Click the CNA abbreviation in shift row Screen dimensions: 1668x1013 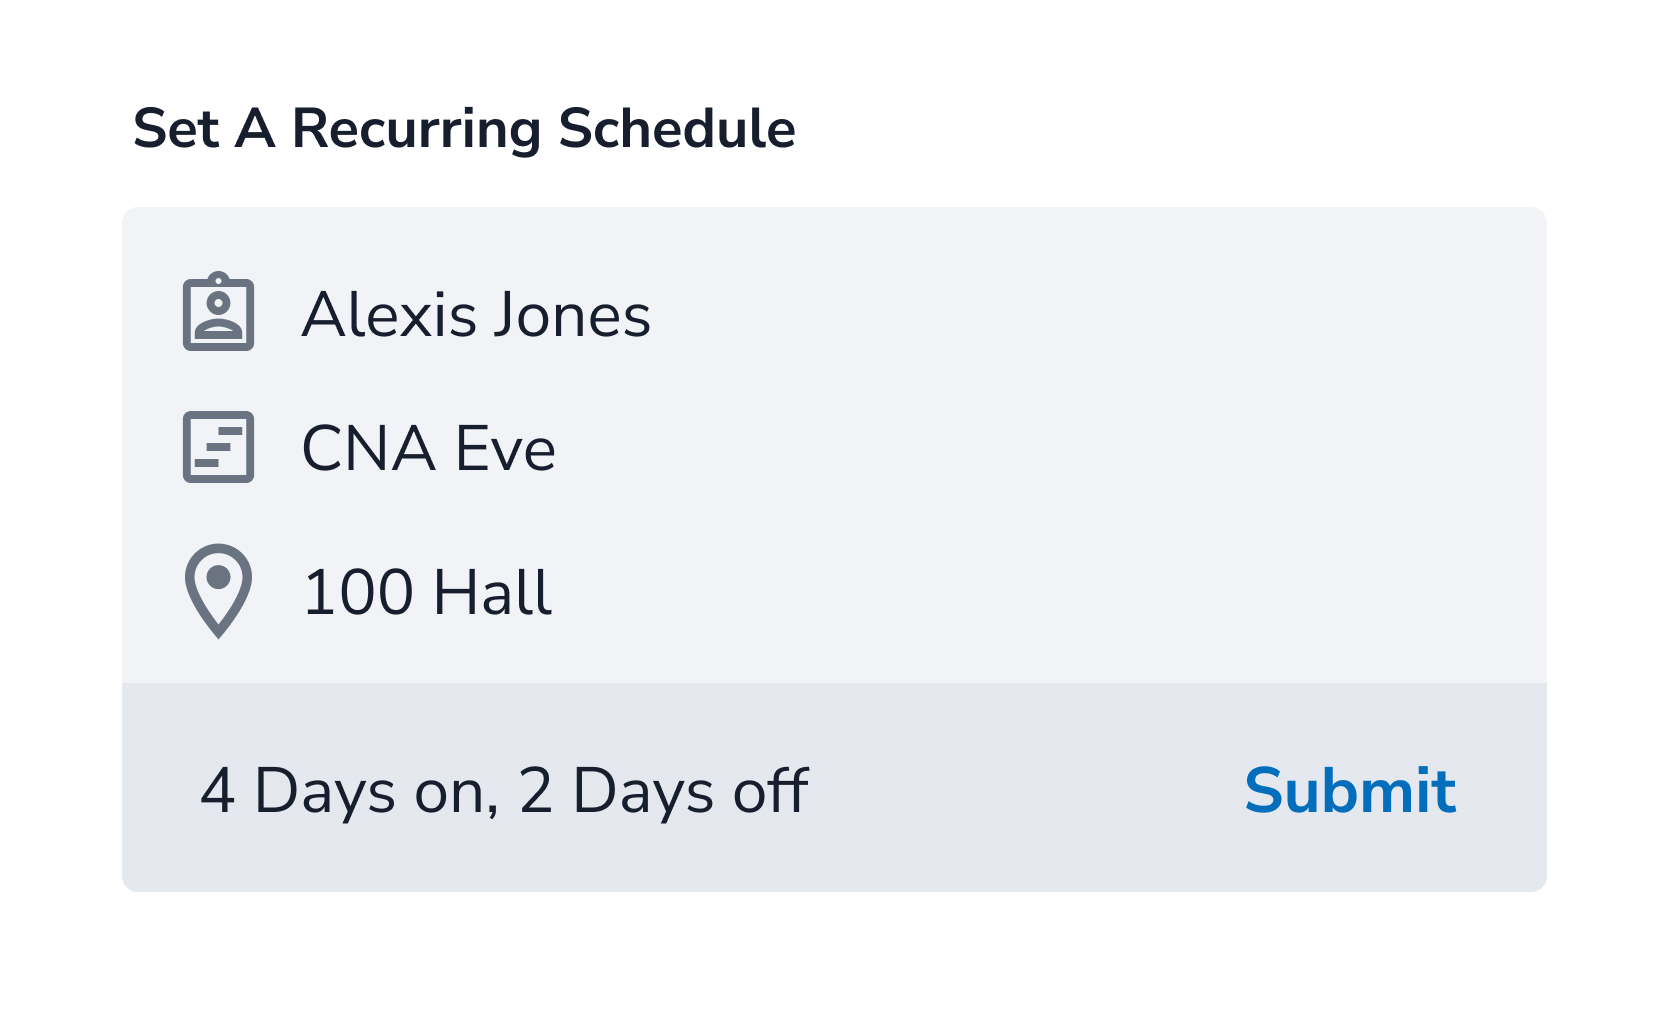[368, 449]
